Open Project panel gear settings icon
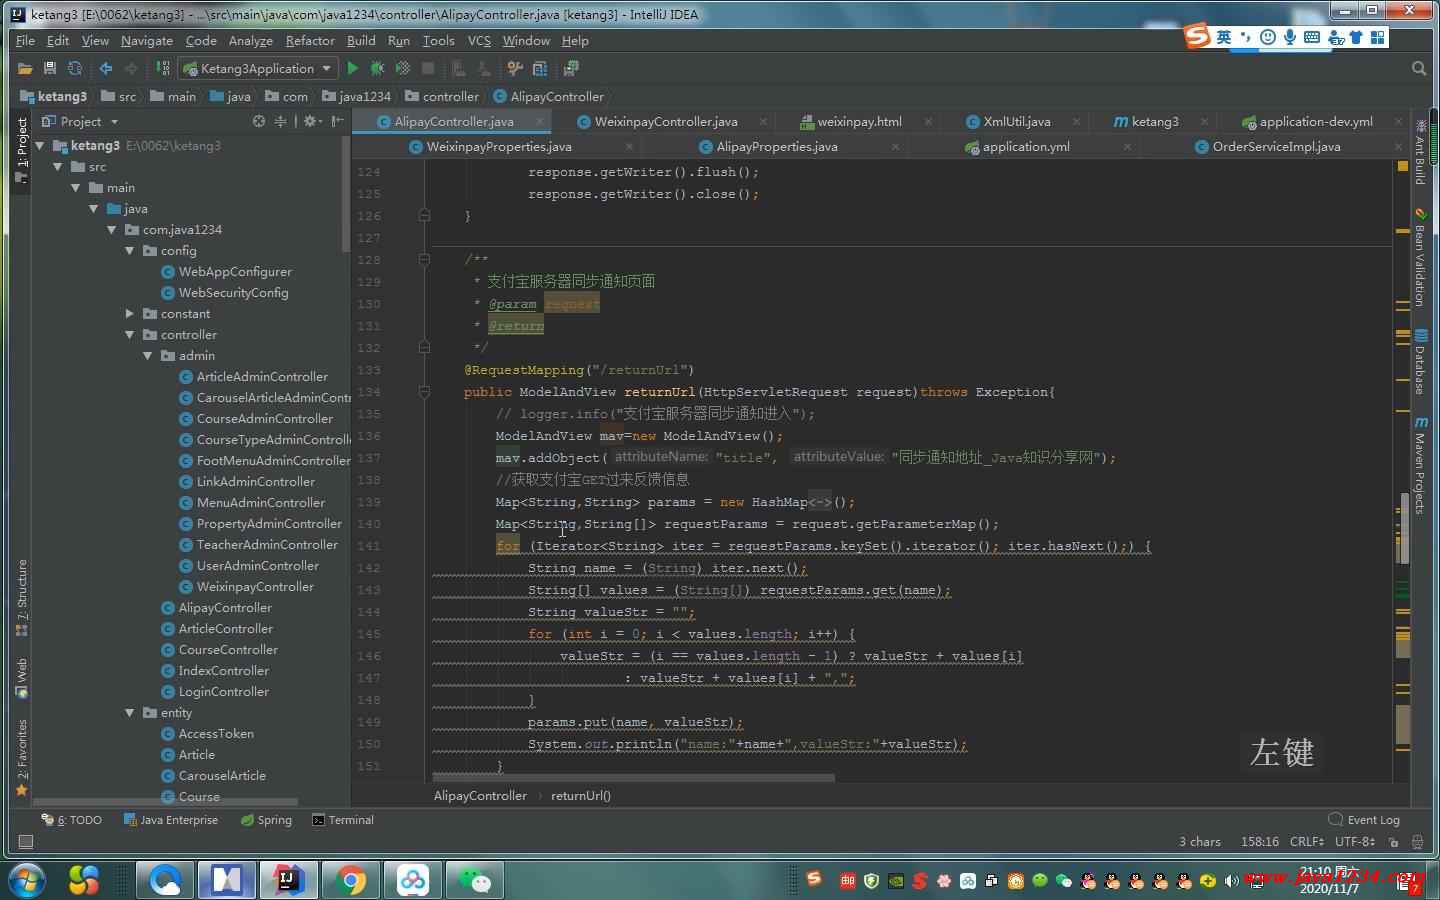Image resolution: width=1440 pixels, height=900 pixels. 311,121
